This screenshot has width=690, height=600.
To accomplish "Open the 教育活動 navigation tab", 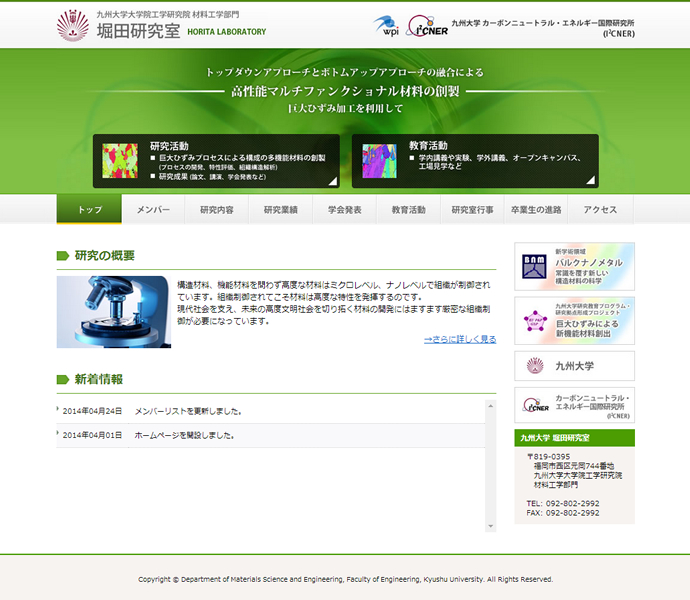I will point(408,210).
